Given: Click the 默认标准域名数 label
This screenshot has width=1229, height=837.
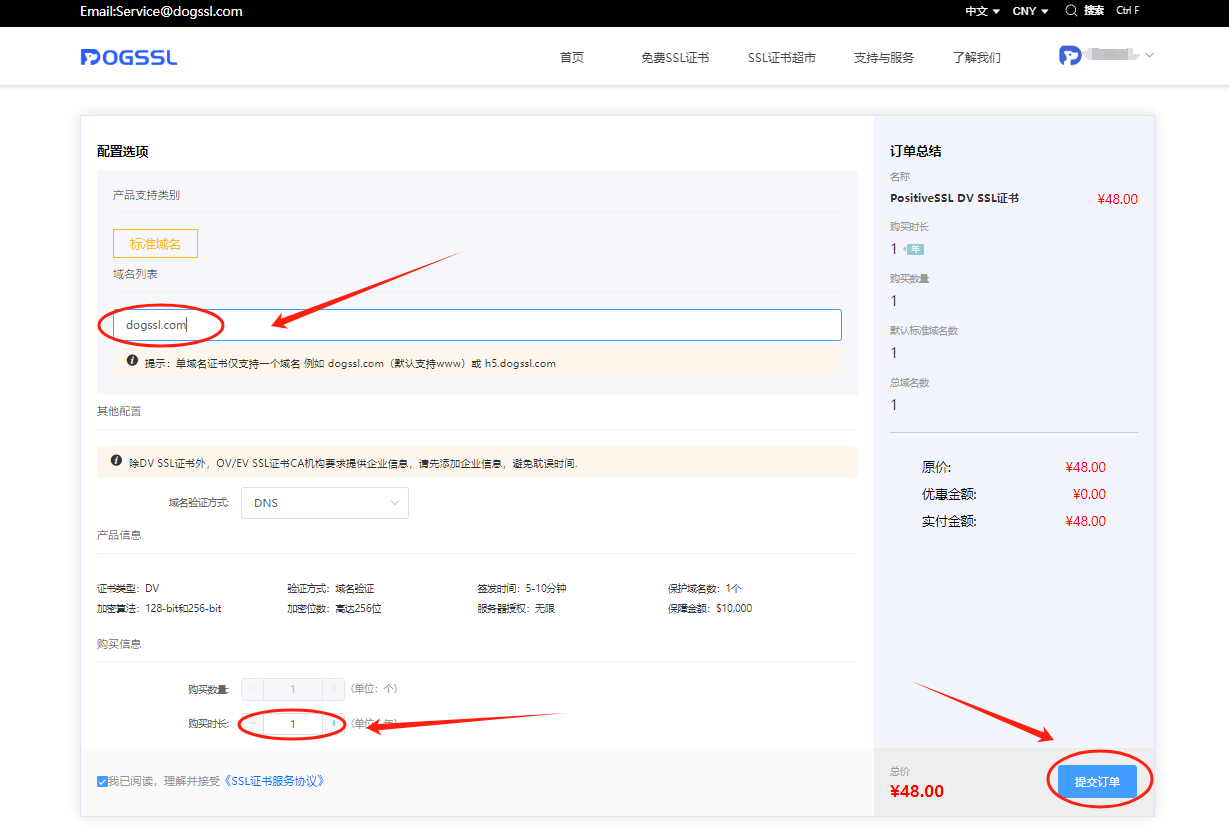Looking at the screenshot, I should 924,330.
